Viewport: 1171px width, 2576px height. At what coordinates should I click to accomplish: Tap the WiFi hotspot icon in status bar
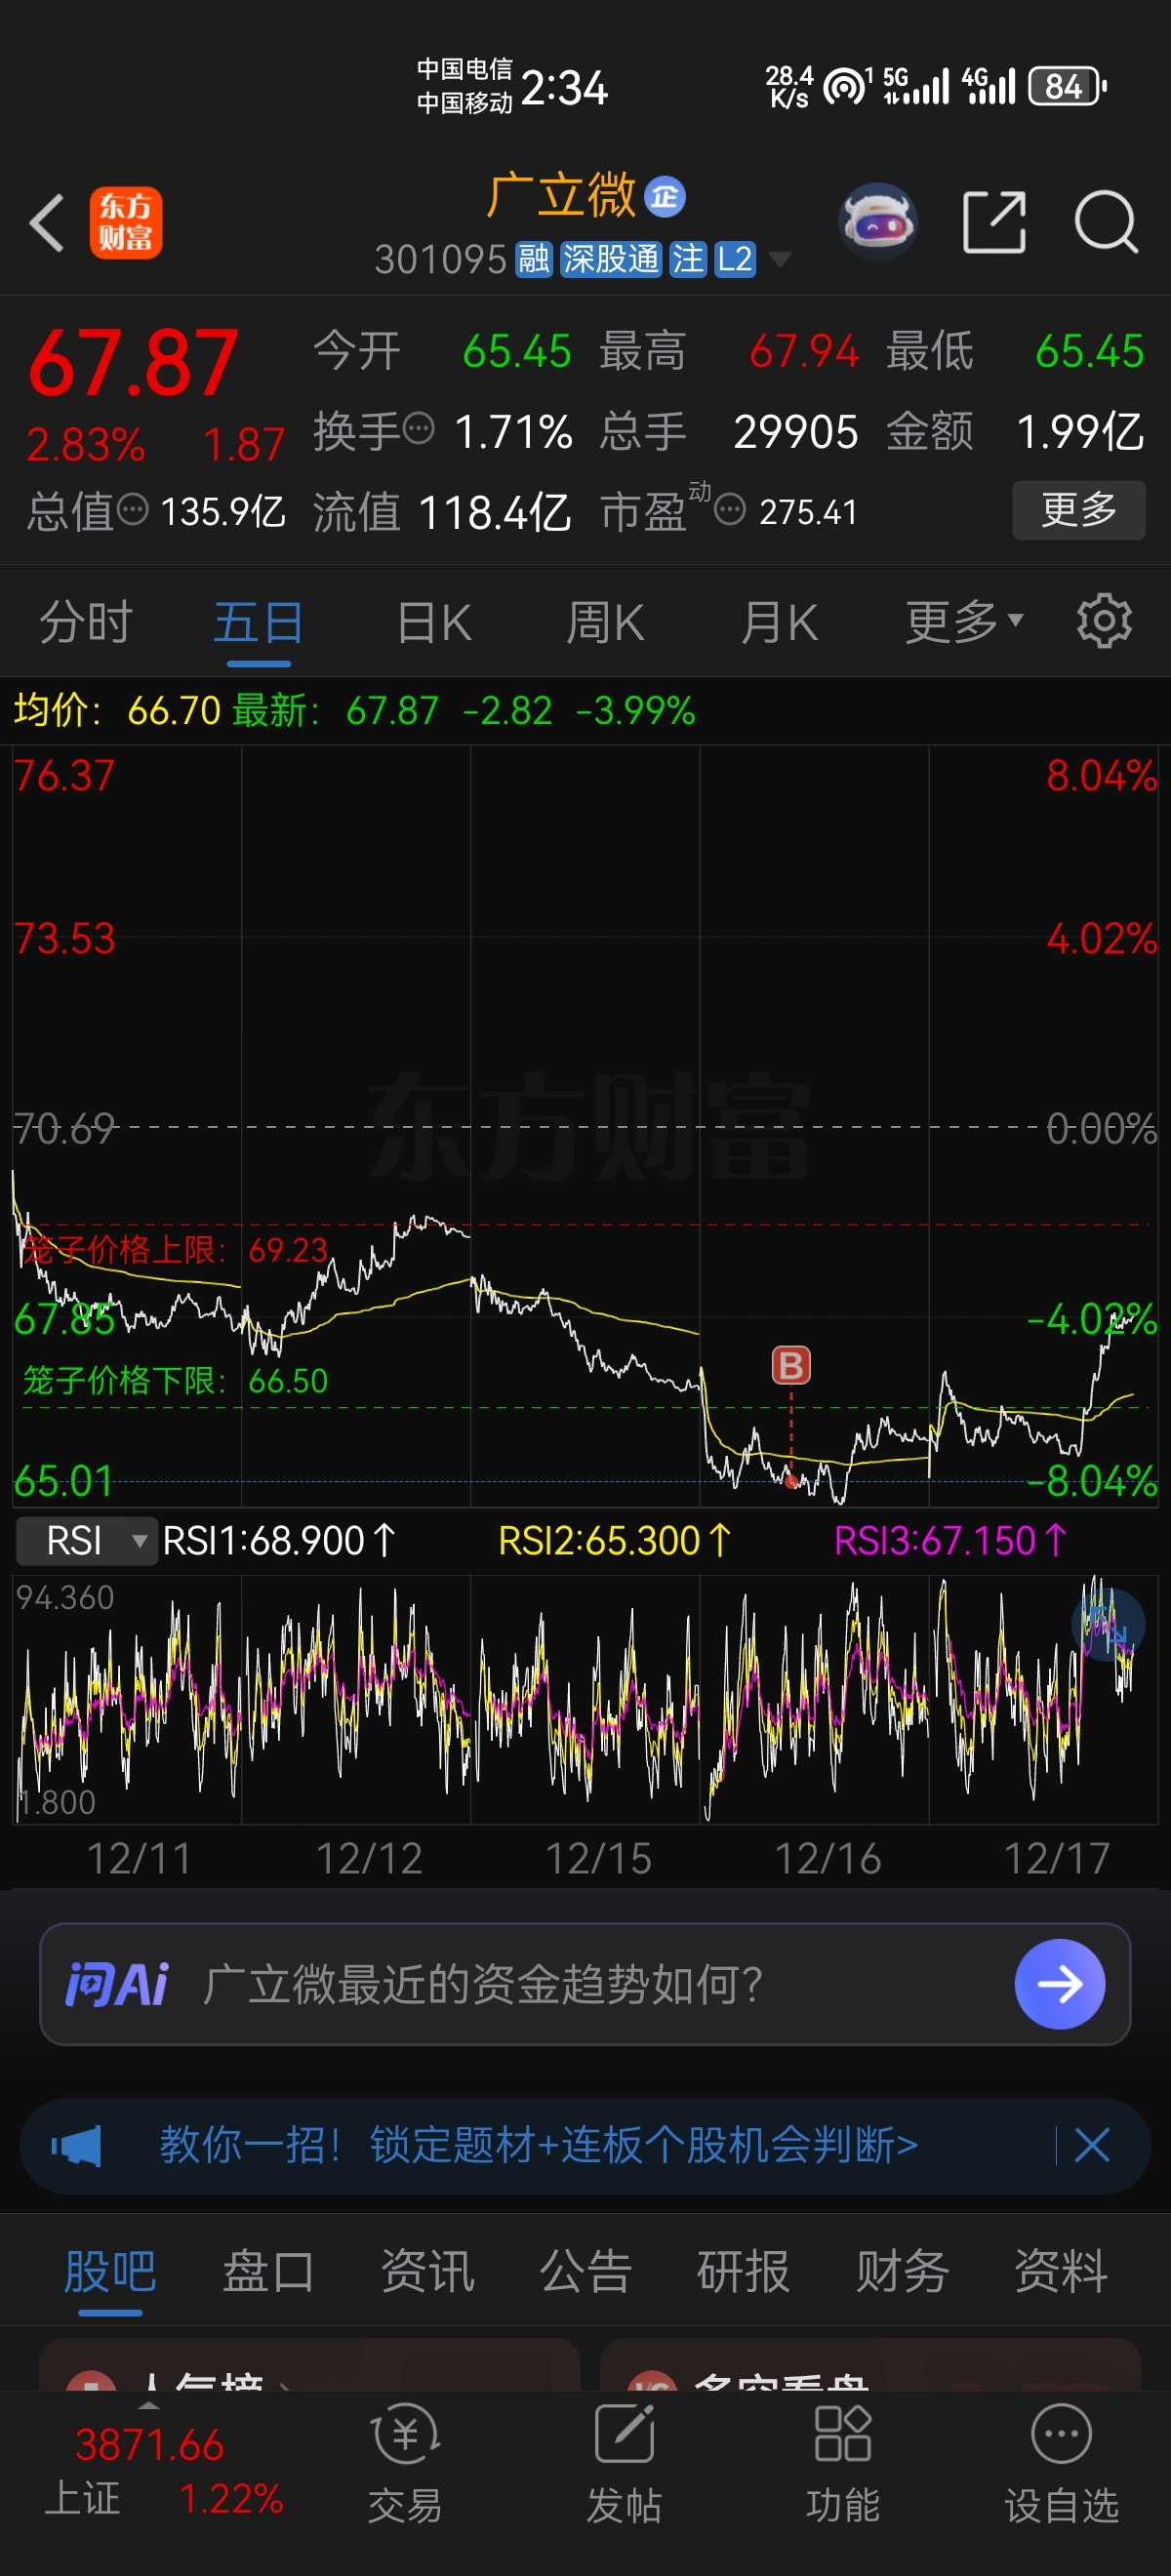tap(846, 87)
